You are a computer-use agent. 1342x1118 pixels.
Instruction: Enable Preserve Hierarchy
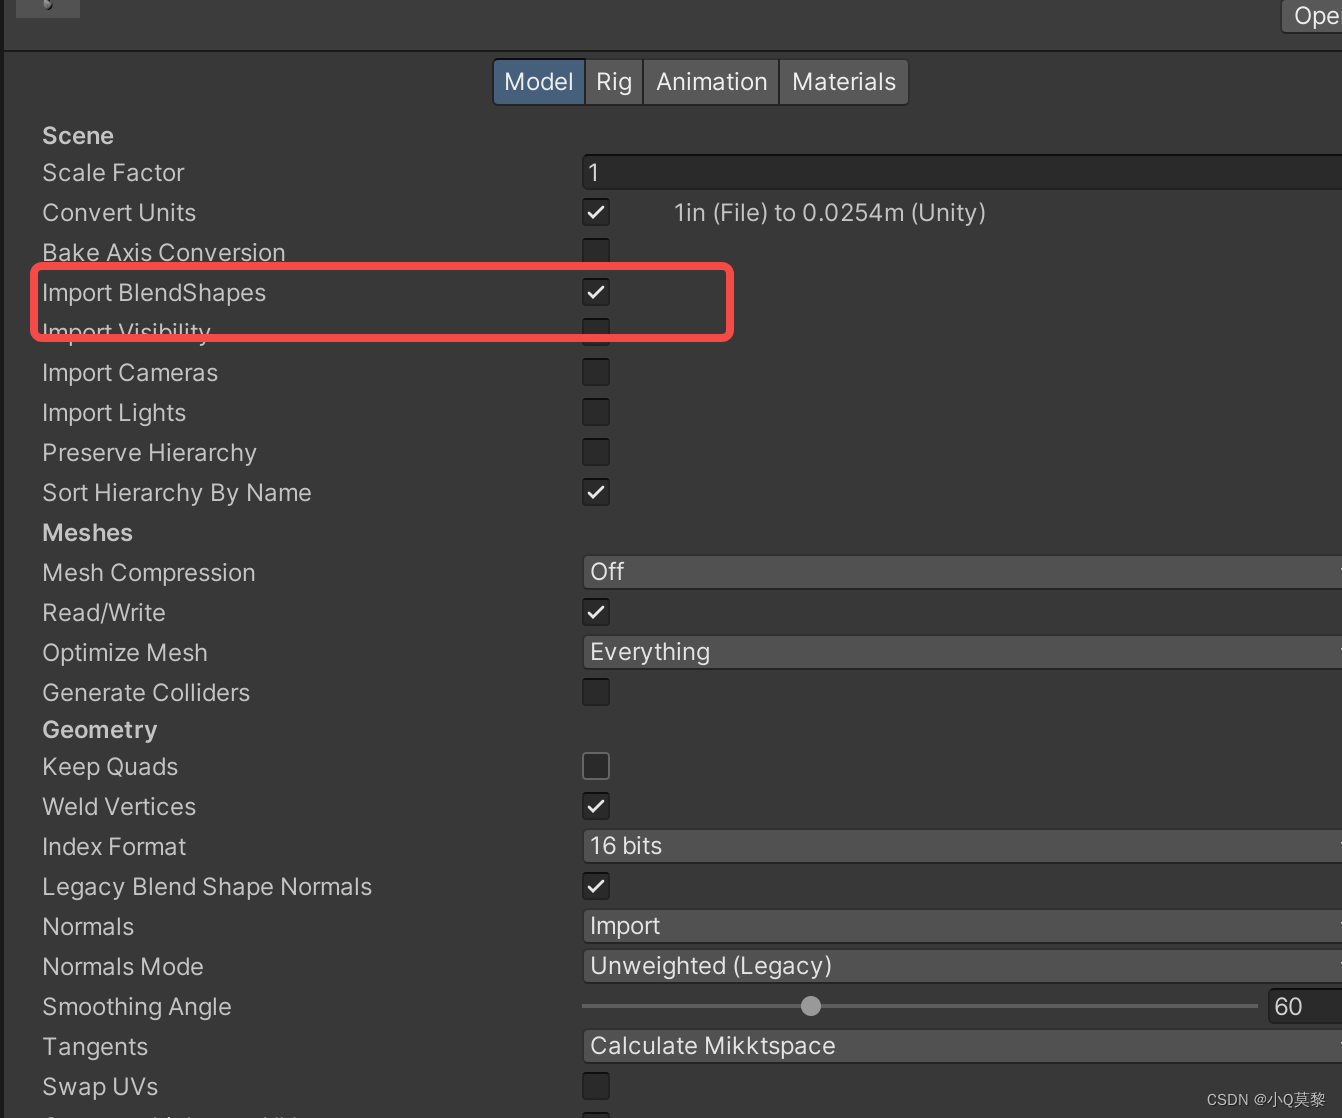click(x=595, y=451)
